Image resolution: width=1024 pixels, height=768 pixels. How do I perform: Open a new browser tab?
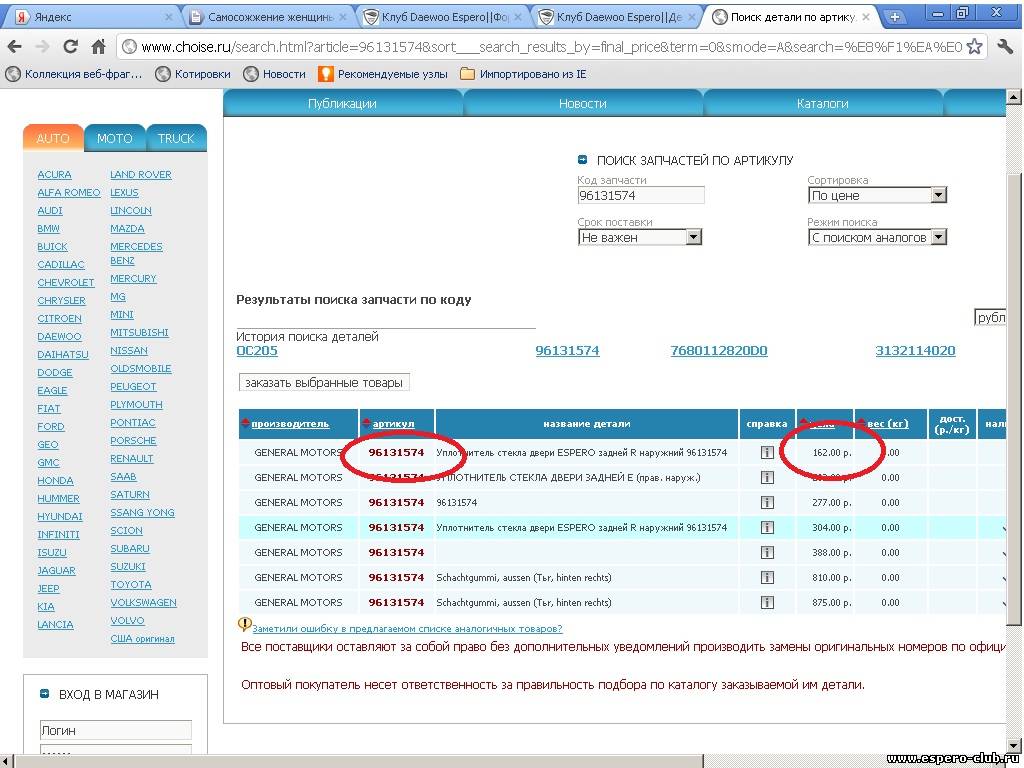[x=895, y=17]
